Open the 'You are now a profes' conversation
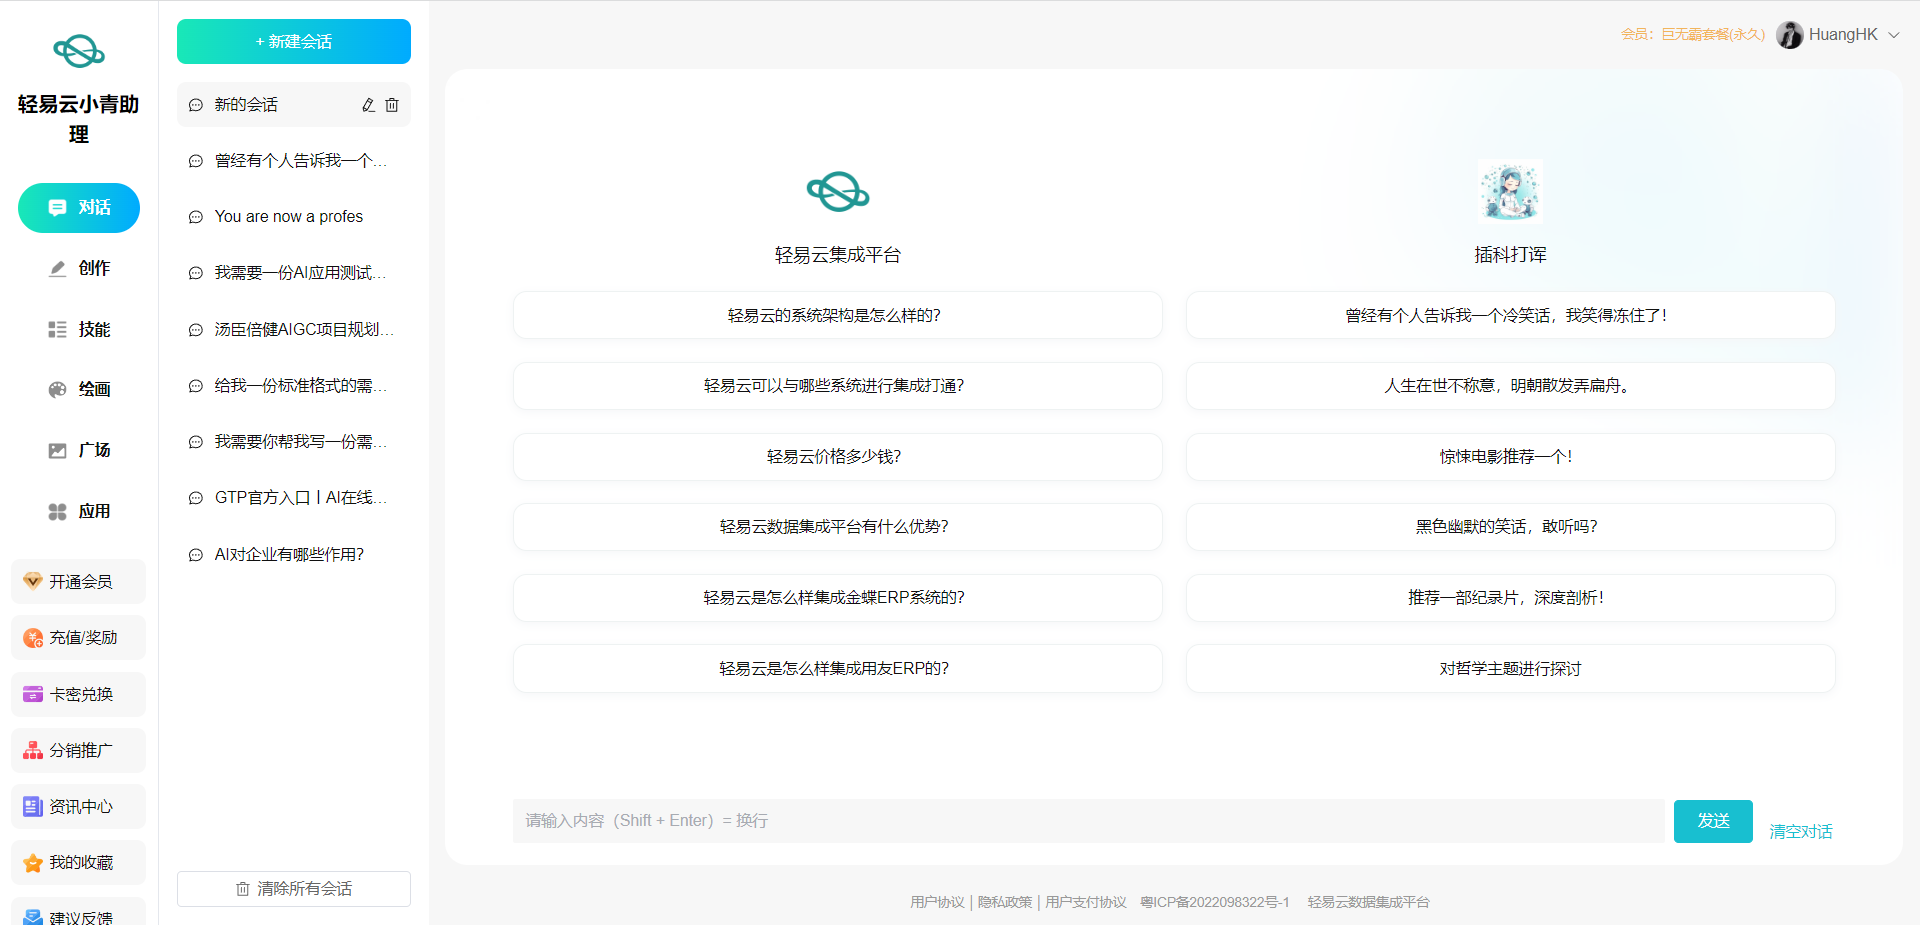Screen dimensions: 1920x925 pos(294,217)
